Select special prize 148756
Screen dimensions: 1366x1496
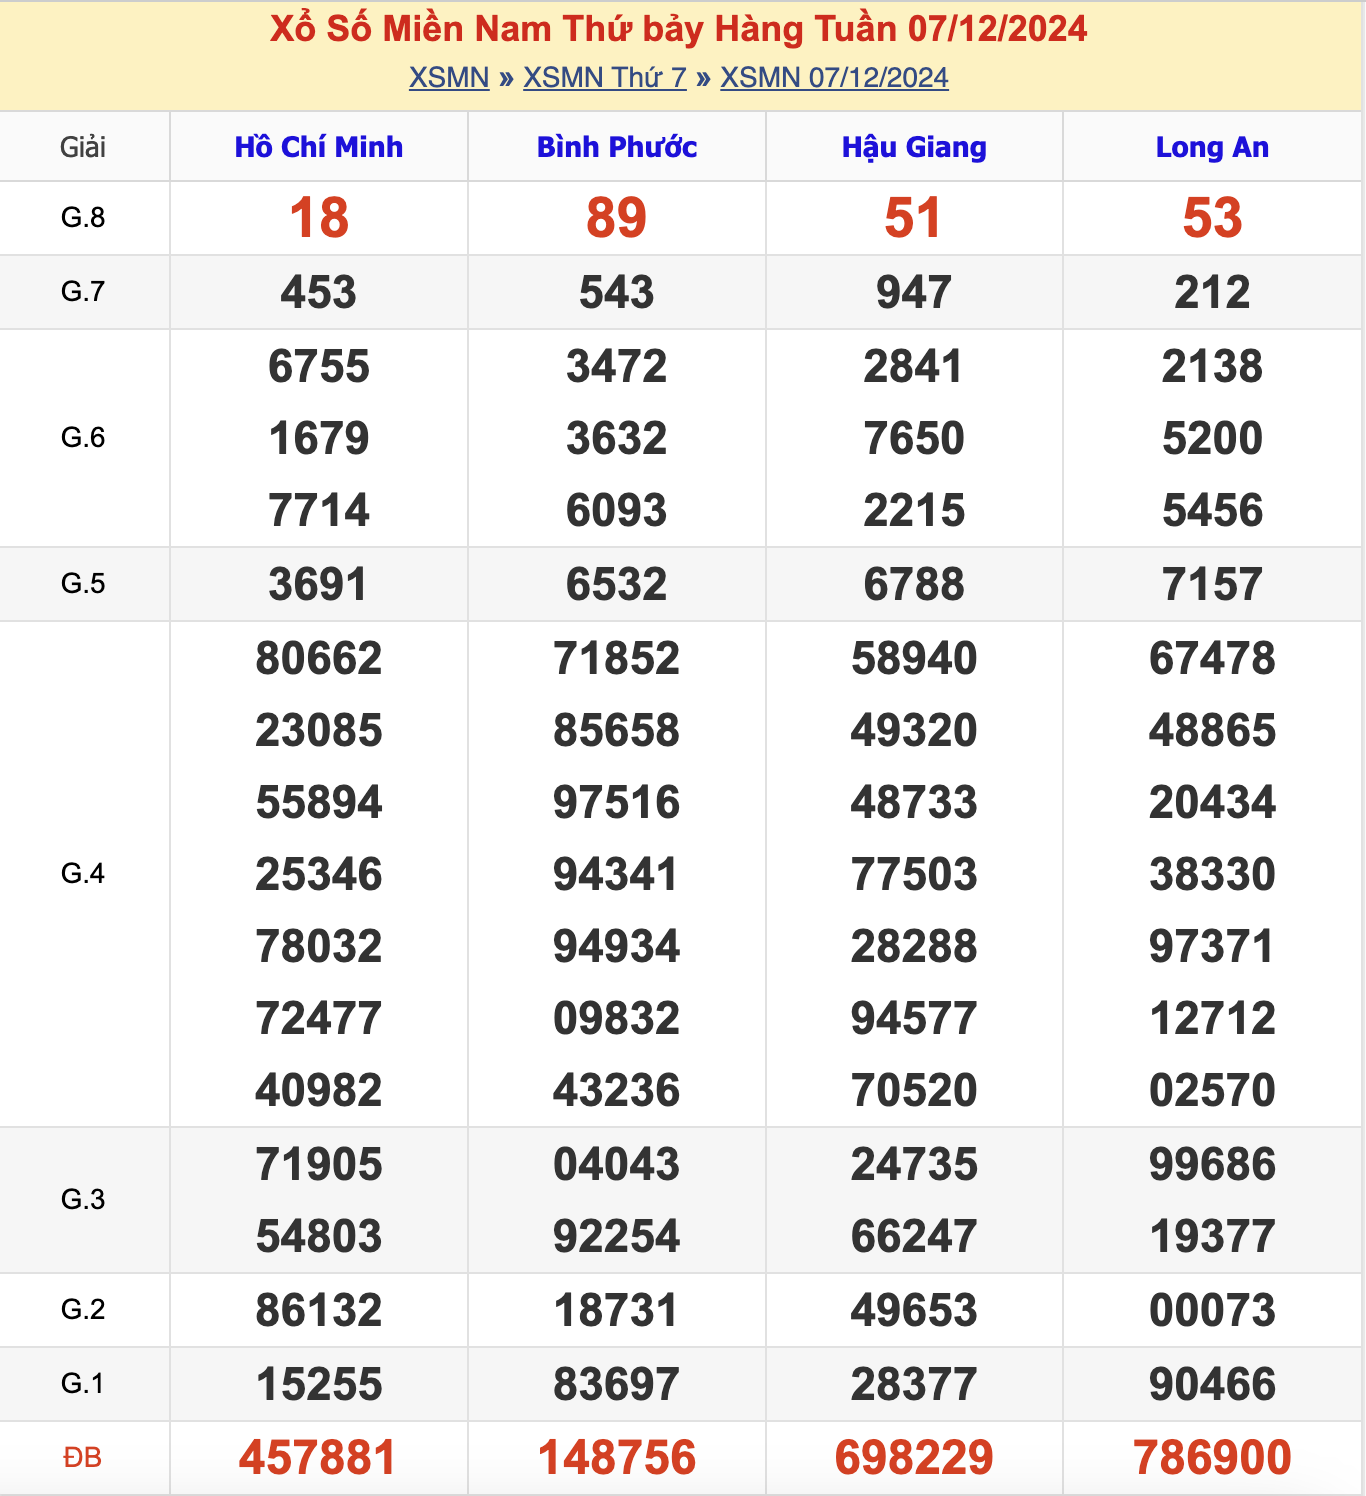(617, 1458)
